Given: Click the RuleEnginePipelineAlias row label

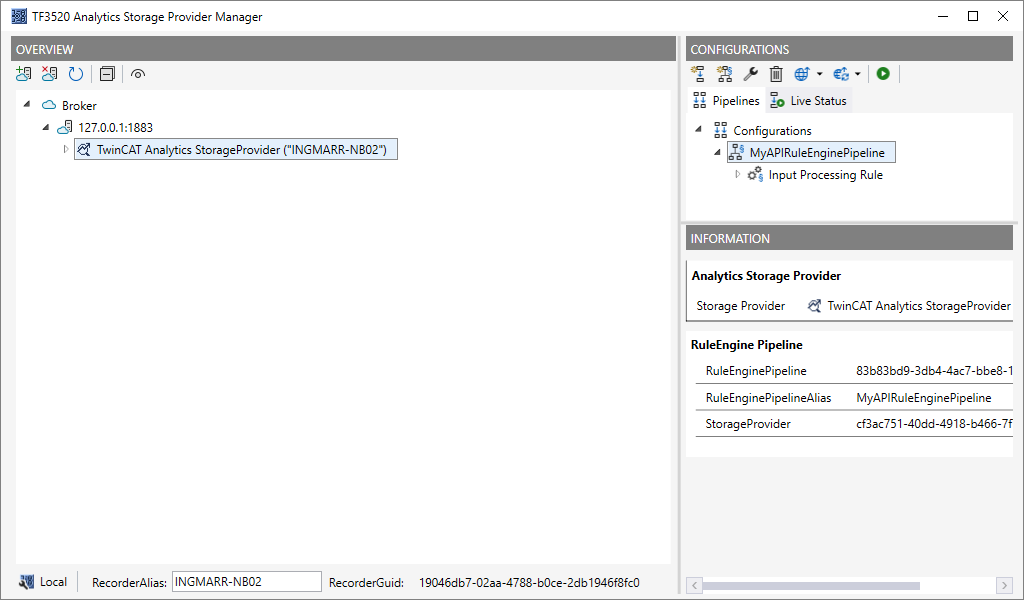Looking at the screenshot, I should click(769, 398).
